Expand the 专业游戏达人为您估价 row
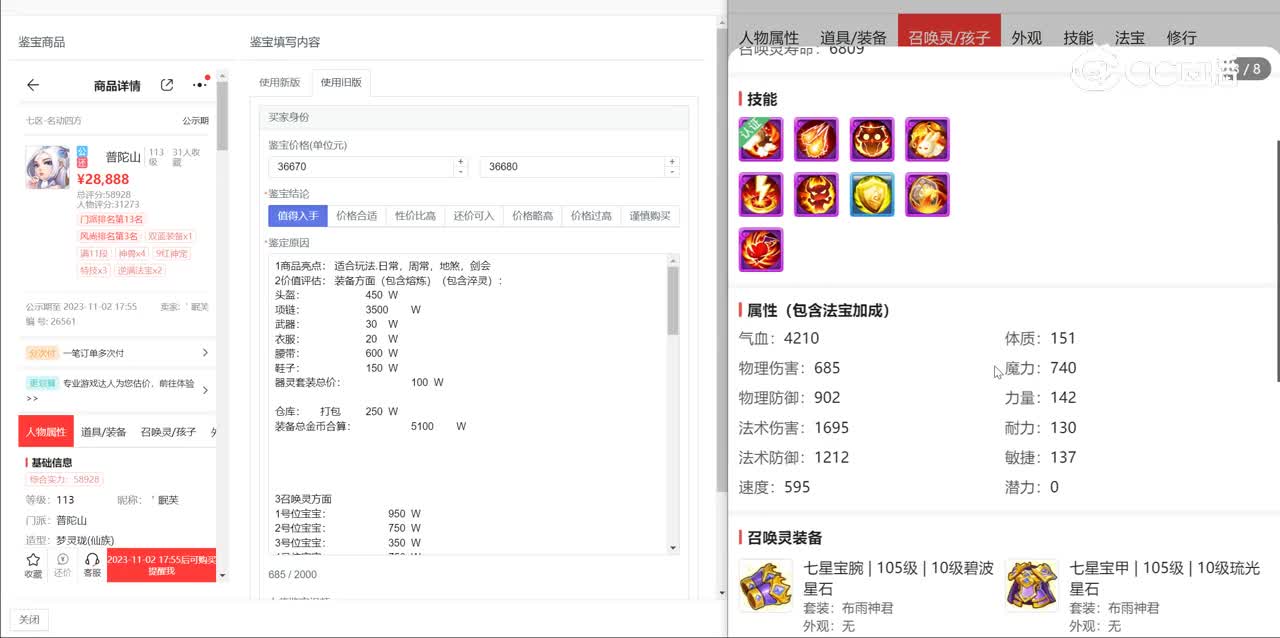Image resolution: width=1280 pixels, height=638 pixels. [118, 389]
